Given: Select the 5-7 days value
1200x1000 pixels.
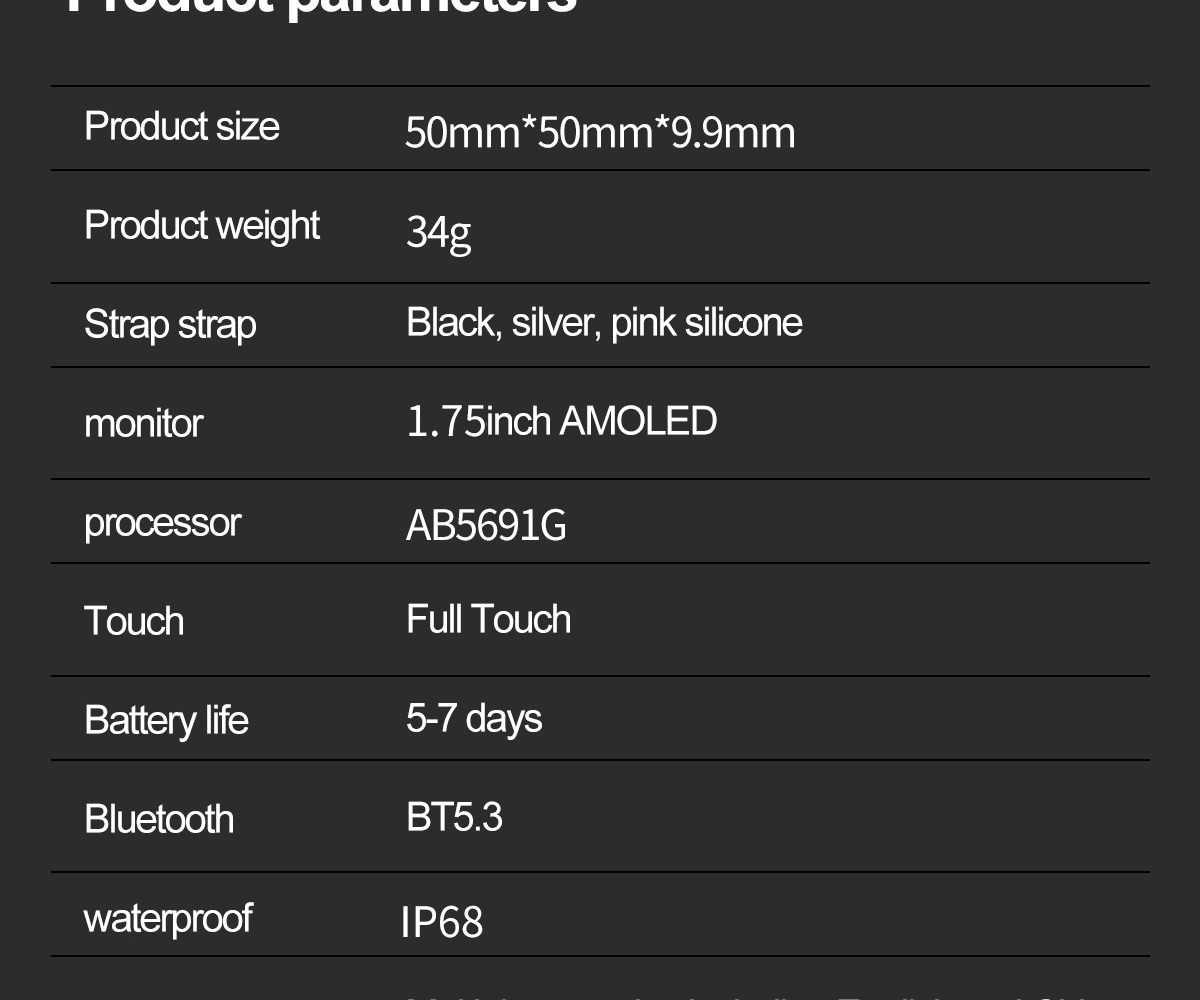Looking at the screenshot, I should [474, 719].
